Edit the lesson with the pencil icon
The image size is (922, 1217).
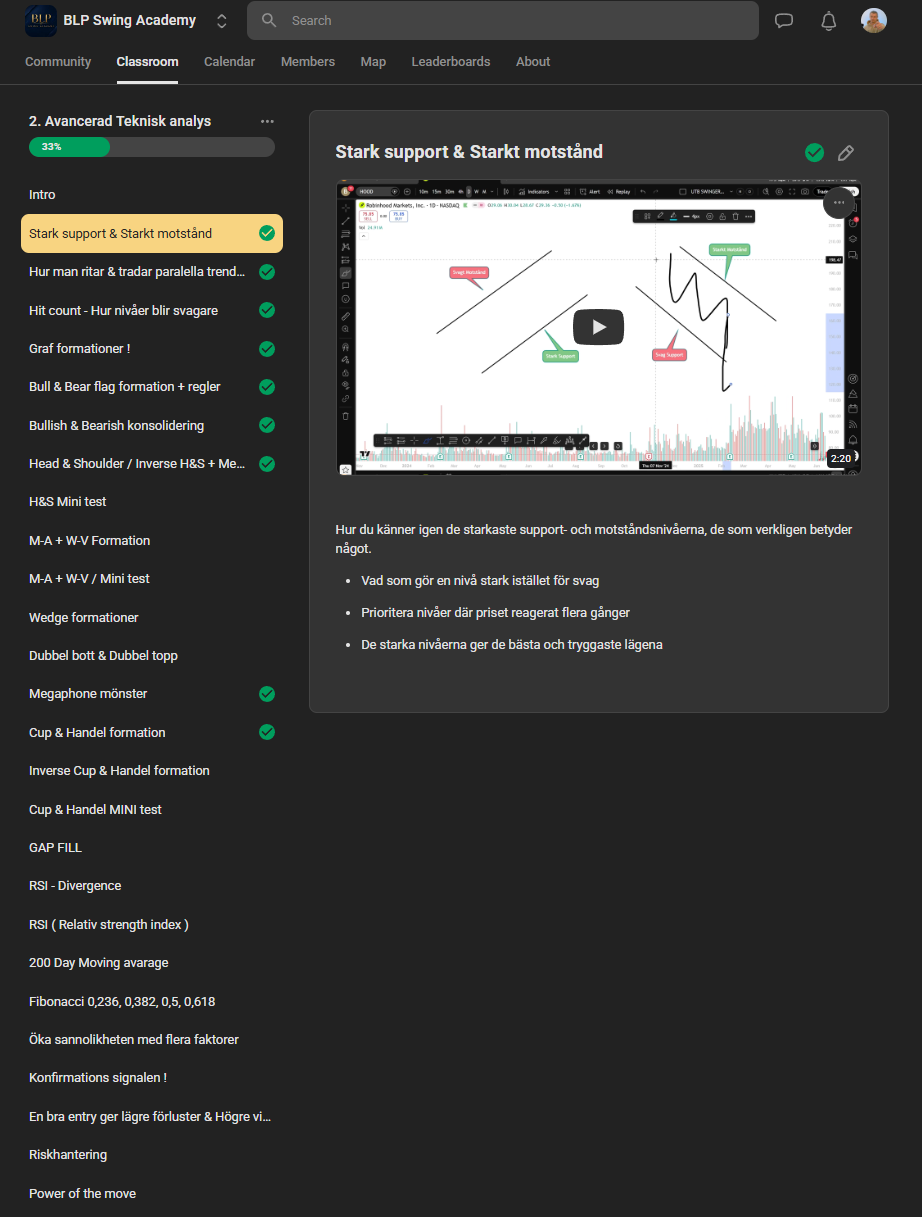846,152
